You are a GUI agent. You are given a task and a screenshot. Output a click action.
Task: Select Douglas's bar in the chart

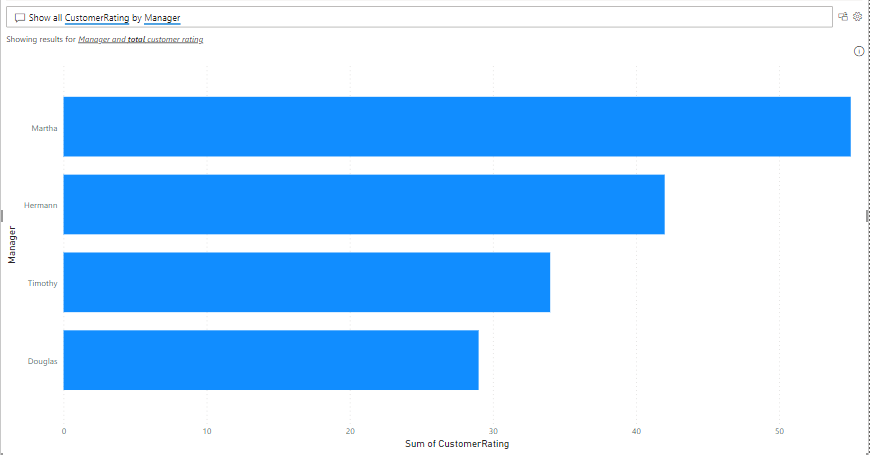[x=270, y=360]
